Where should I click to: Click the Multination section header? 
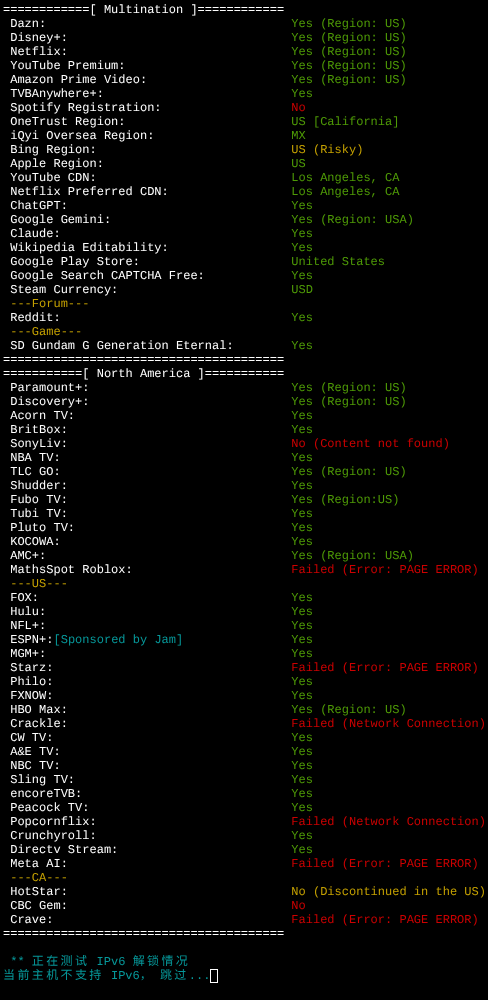(x=144, y=10)
